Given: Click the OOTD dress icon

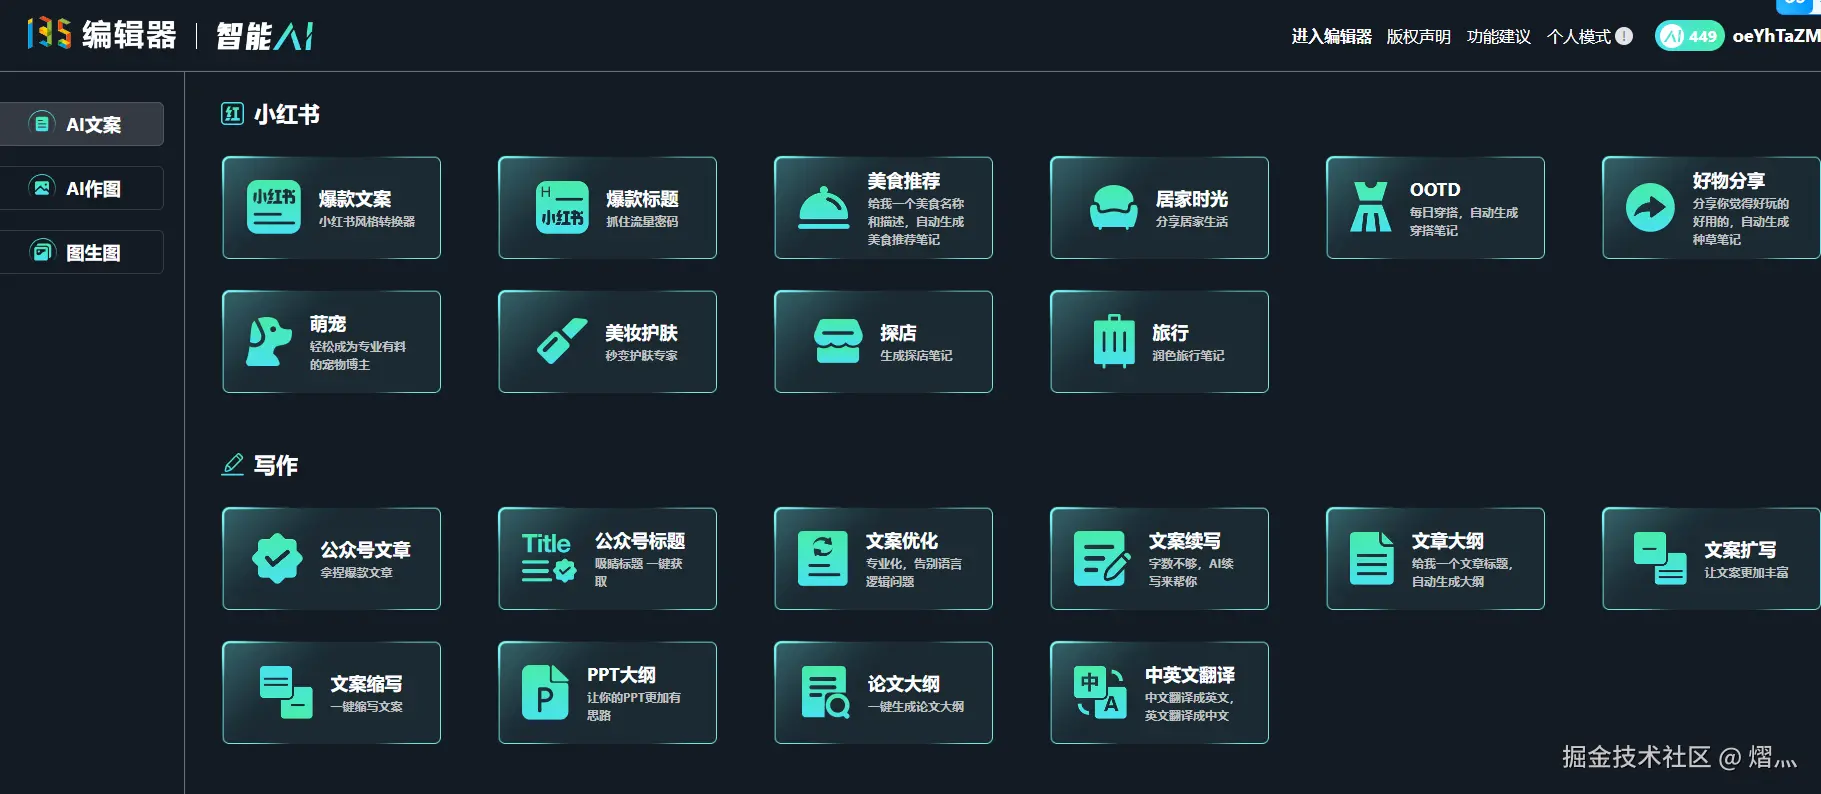Looking at the screenshot, I should point(1370,207).
